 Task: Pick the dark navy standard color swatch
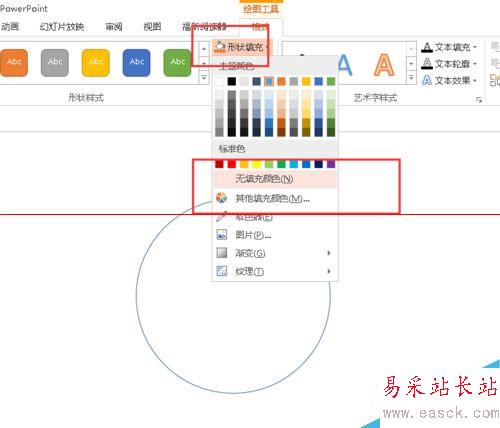[x=319, y=164]
